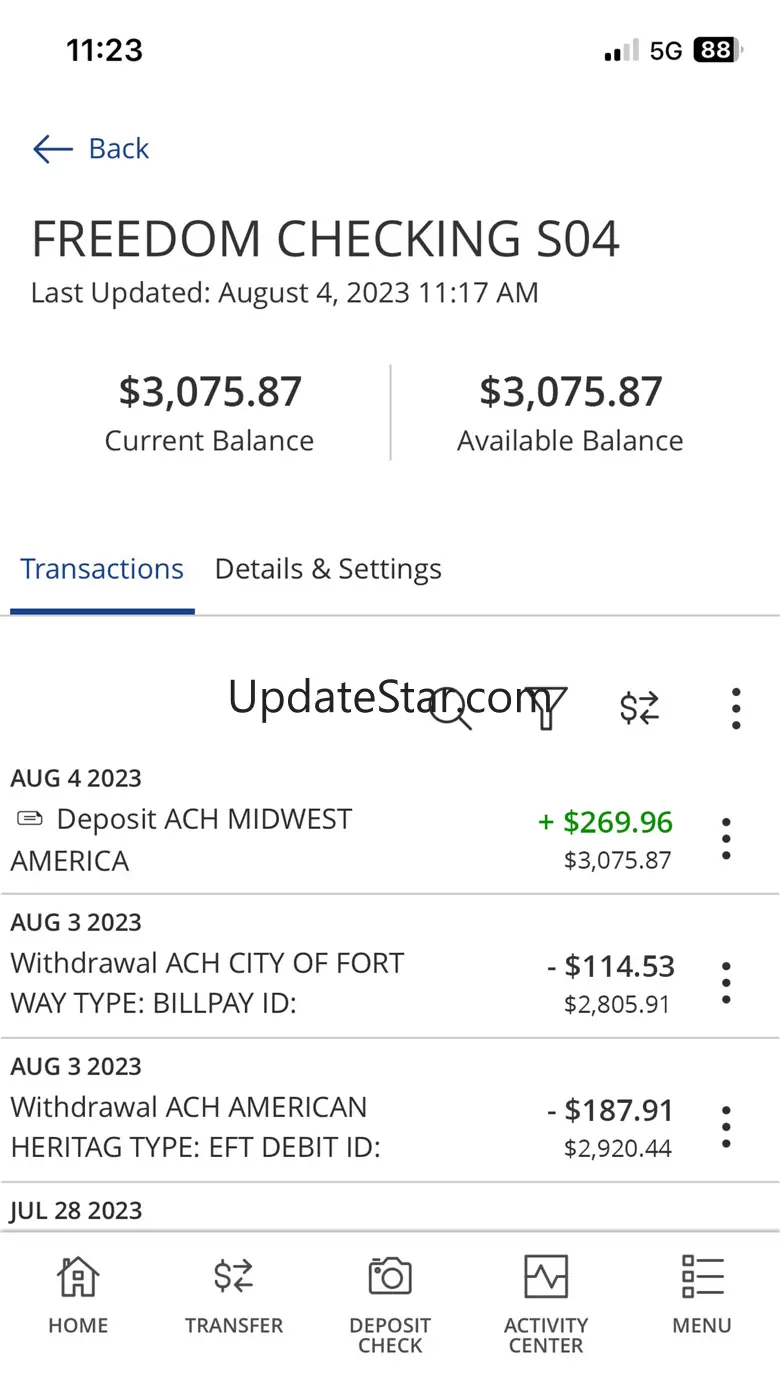Tap the dollar transfer arrows toolbar icon
This screenshot has width=780, height=1387.
tap(639, 708)
